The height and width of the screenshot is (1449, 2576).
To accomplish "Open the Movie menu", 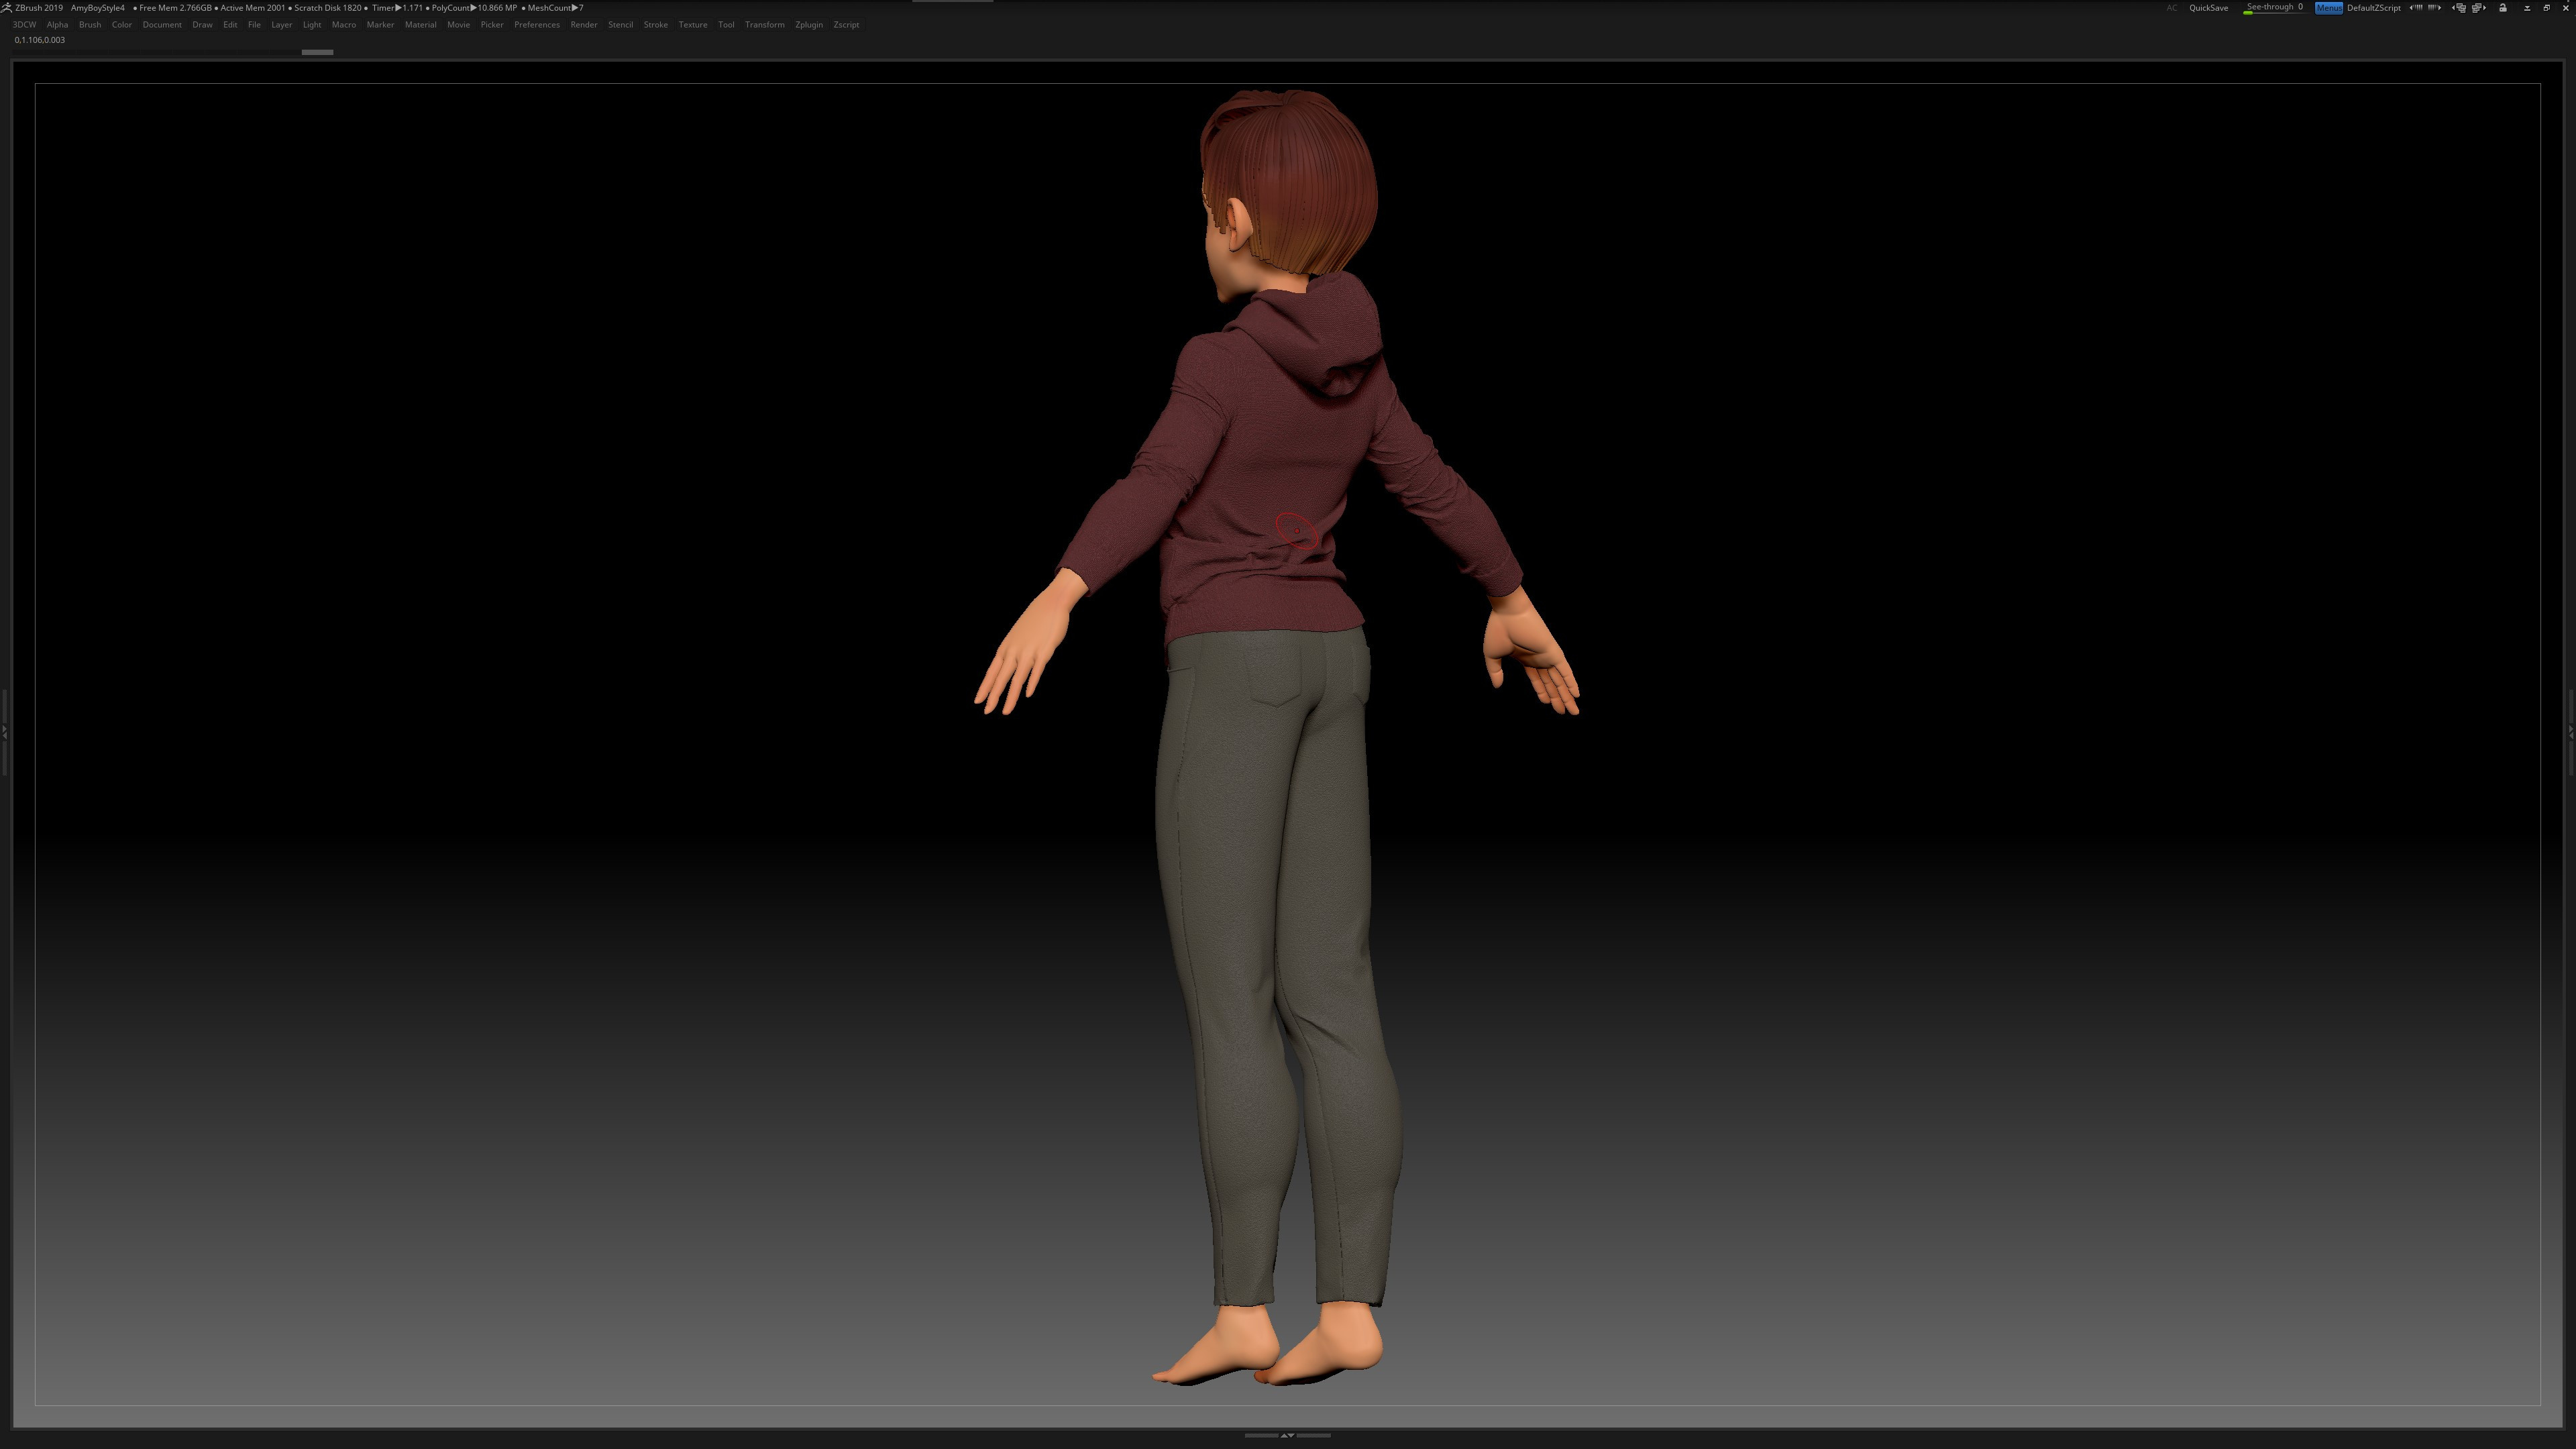I will click(x=458, y=25).
